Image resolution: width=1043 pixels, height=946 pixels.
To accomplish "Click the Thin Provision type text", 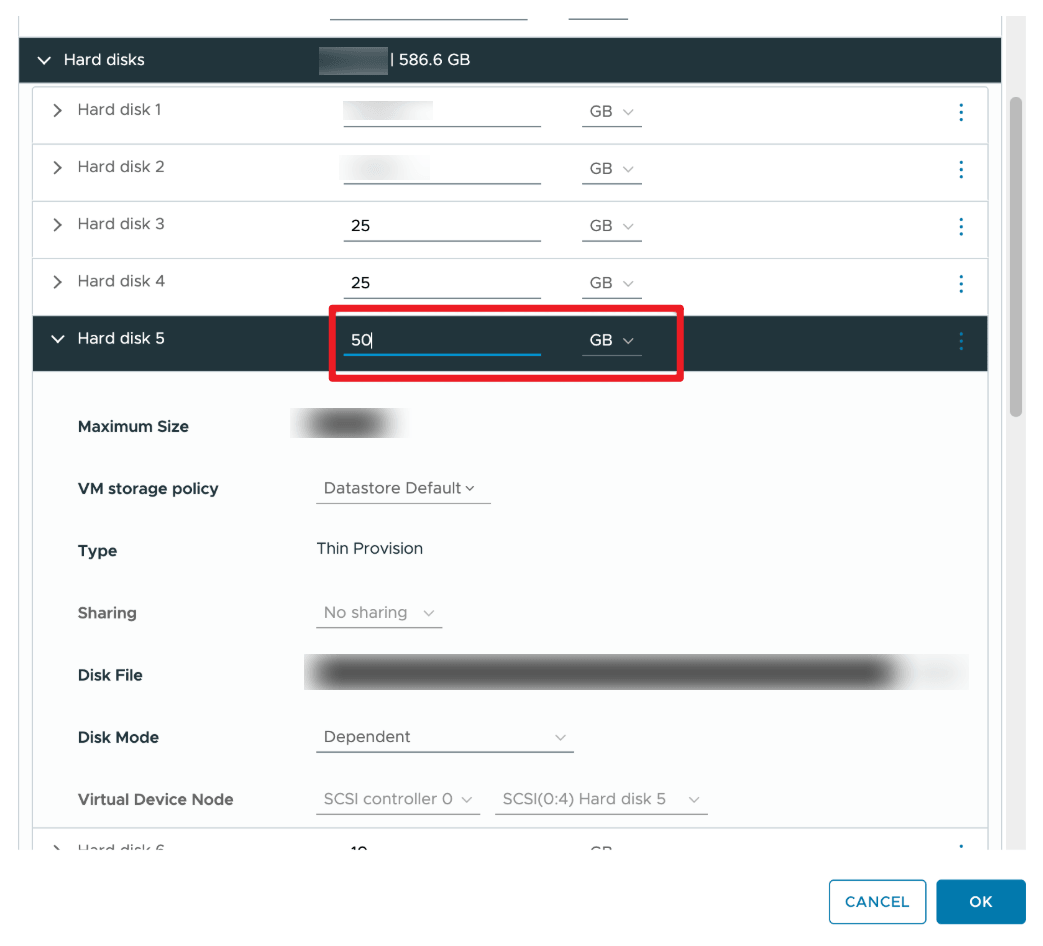I will (370, 548).
